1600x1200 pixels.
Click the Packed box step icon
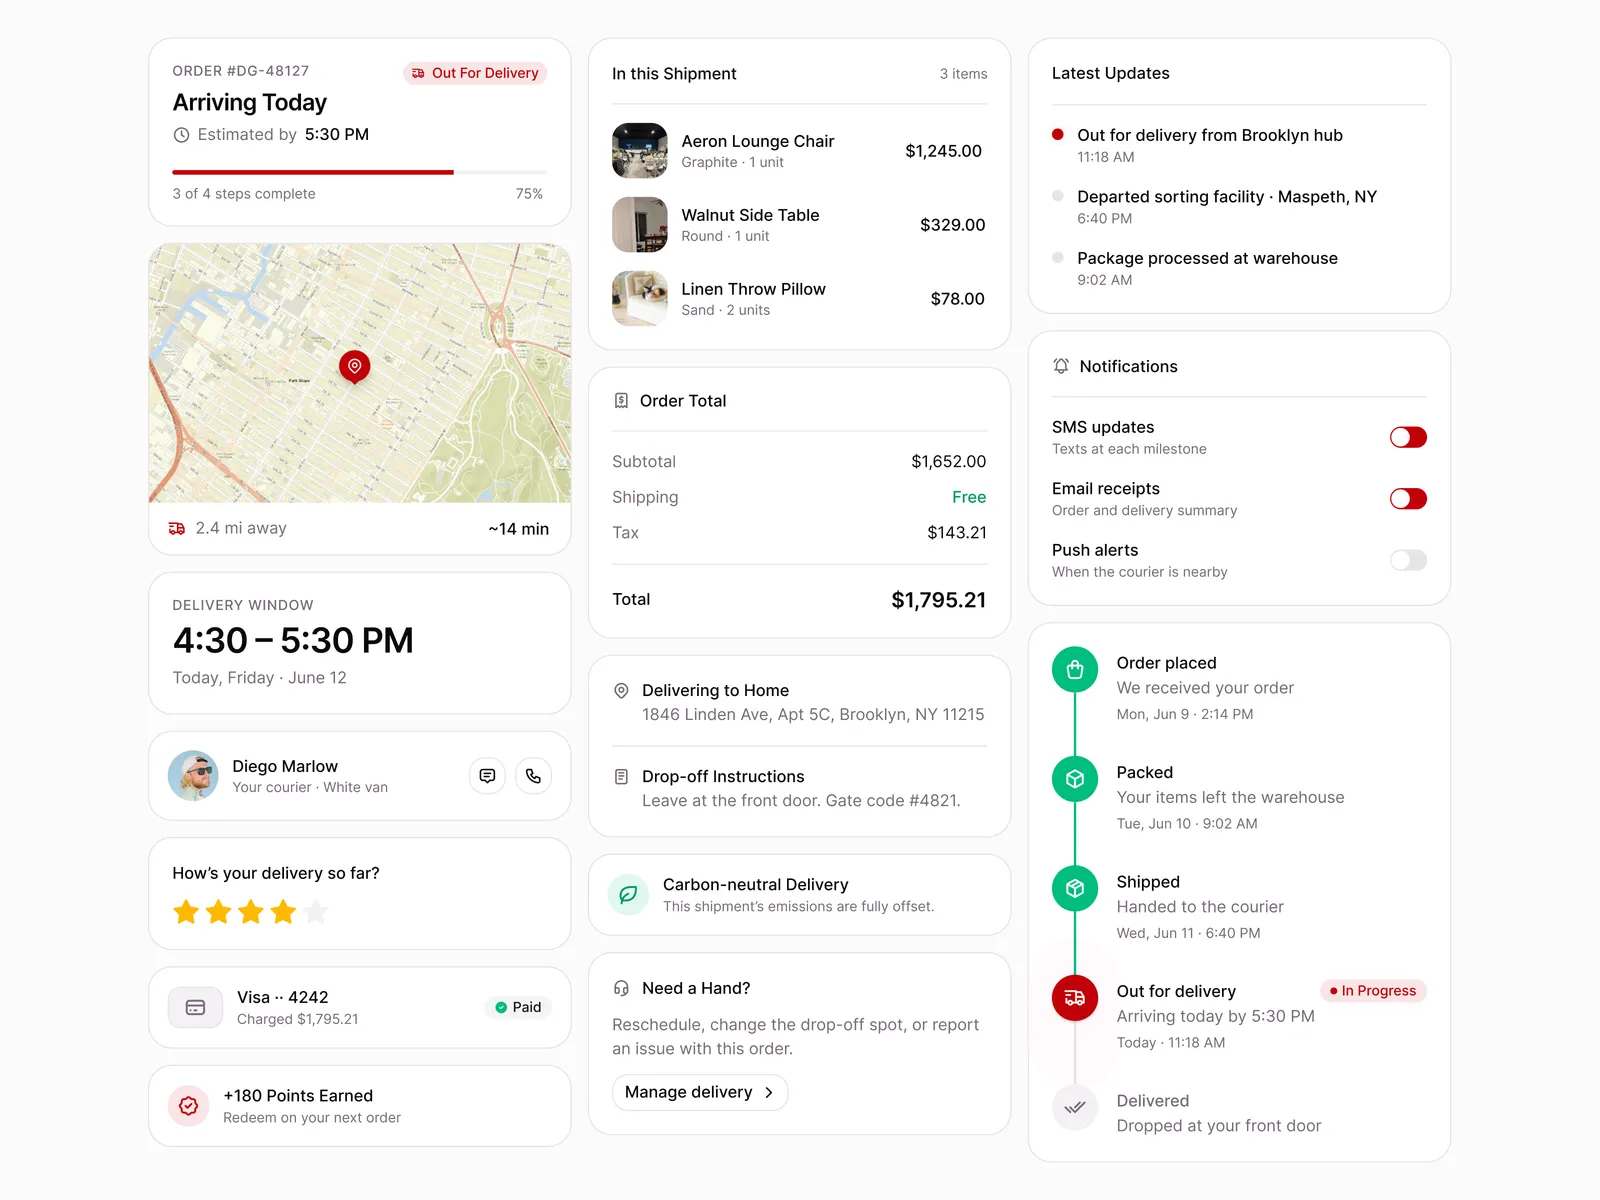tap(1075, 779)
